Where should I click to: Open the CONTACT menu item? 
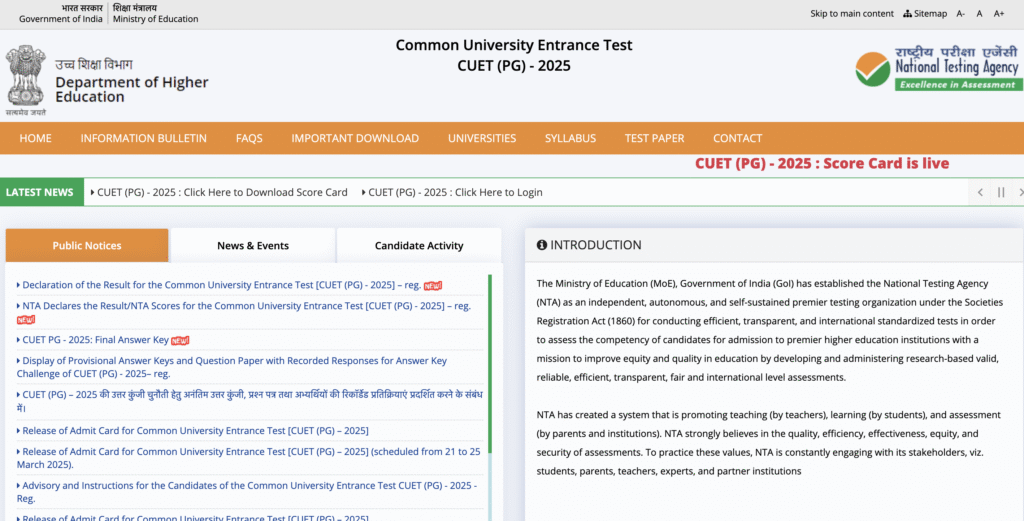click(x=737, y=138)
